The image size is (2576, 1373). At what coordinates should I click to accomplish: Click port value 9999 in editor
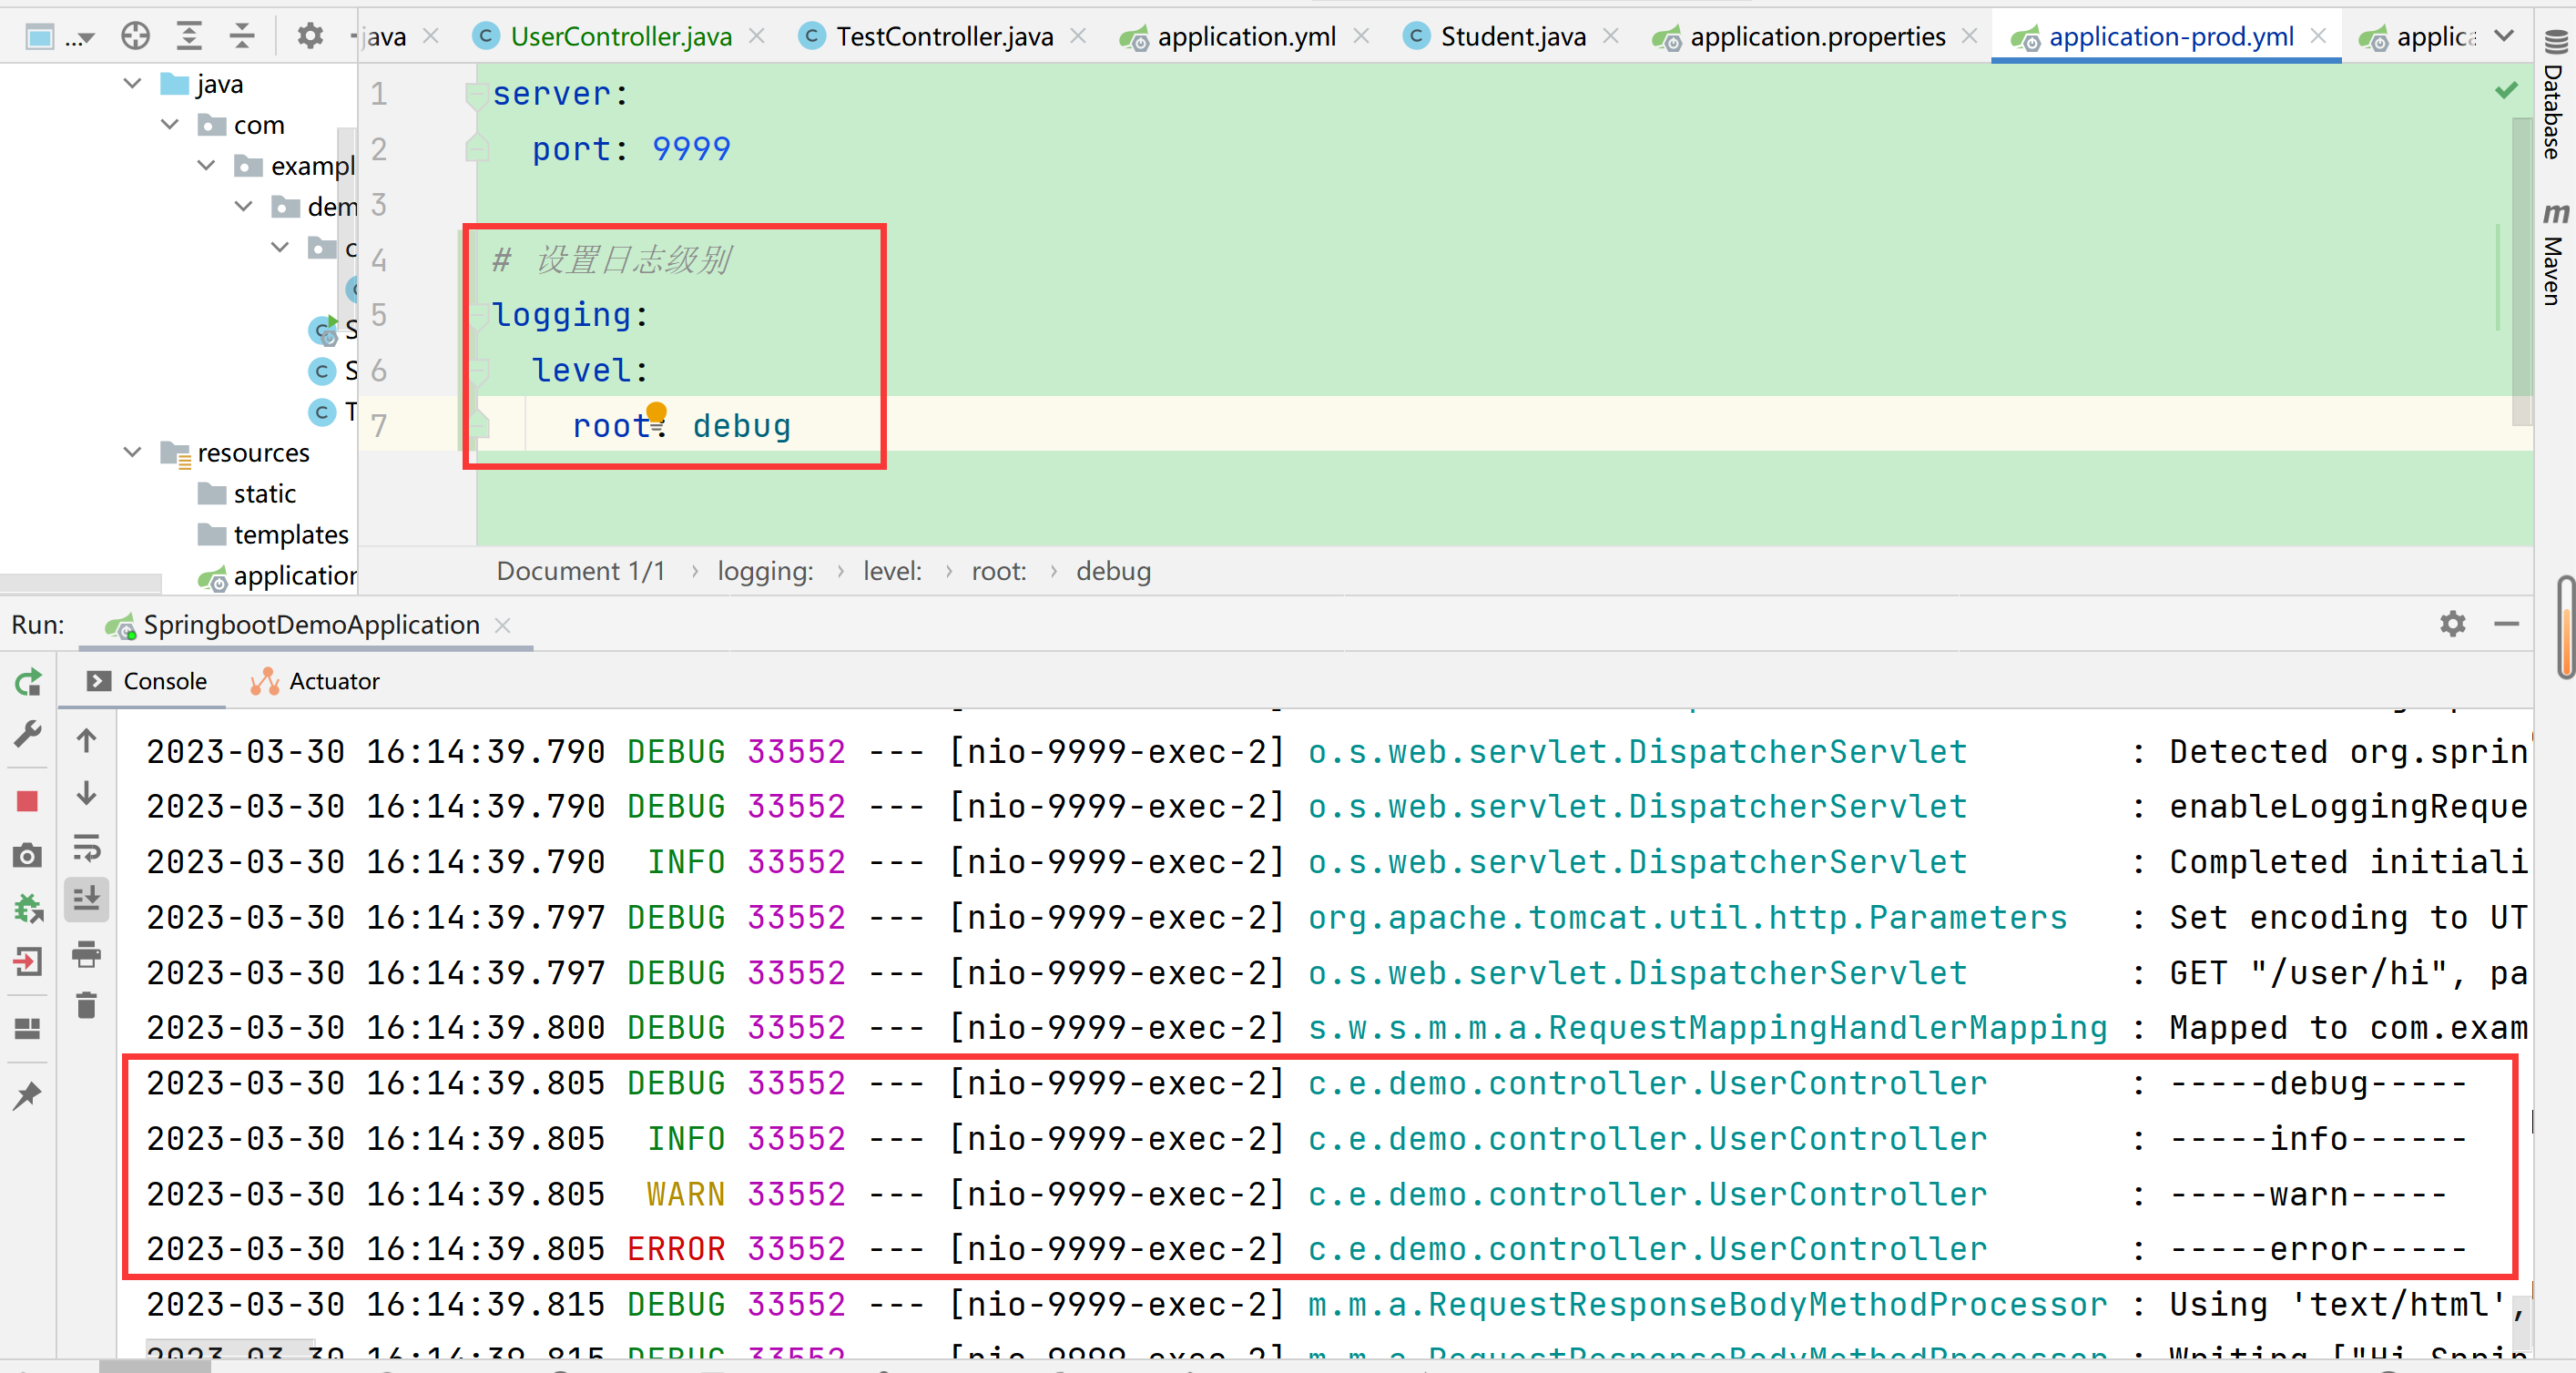690,149
